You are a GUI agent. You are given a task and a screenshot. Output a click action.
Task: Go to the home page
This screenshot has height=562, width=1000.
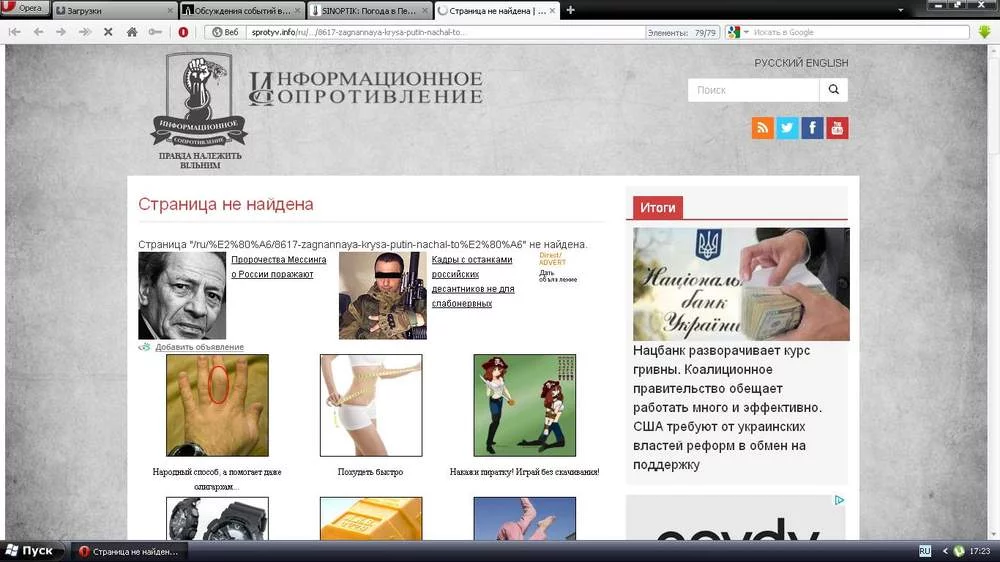coord(132,32)
